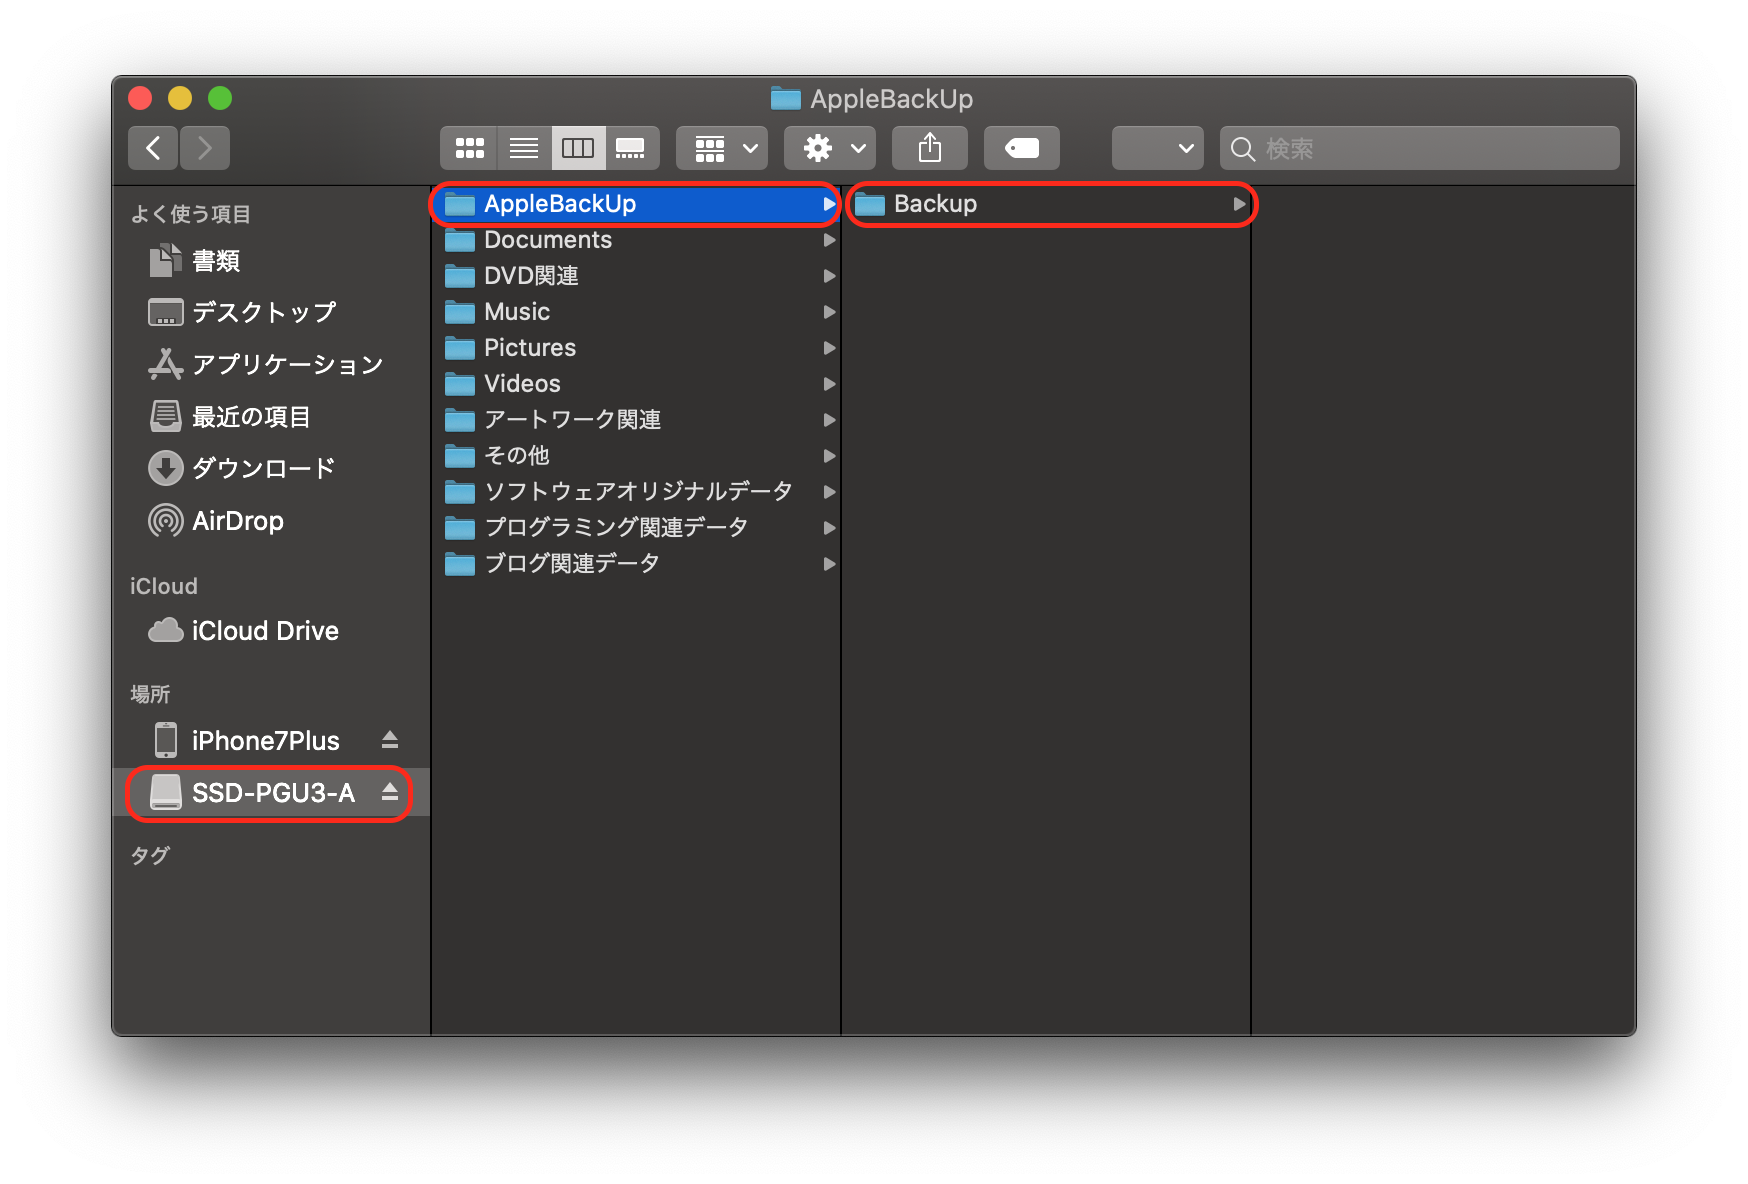The image size is (1748, 1184).
Task: Open the empty dropdown beside search
Action: tap(1157, 149)
